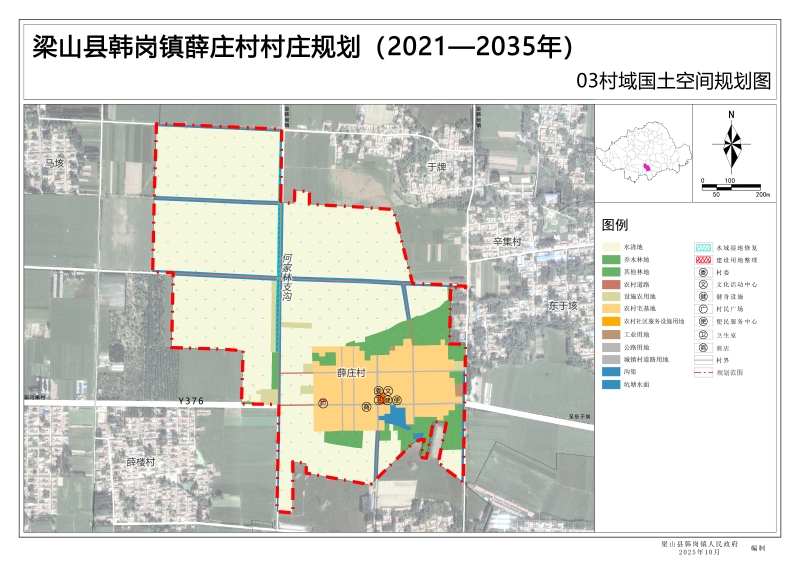Viewport: 800px width, 566px height.
Task: Click the magenta highlighted area on locator map
Action: pos(647,167)
